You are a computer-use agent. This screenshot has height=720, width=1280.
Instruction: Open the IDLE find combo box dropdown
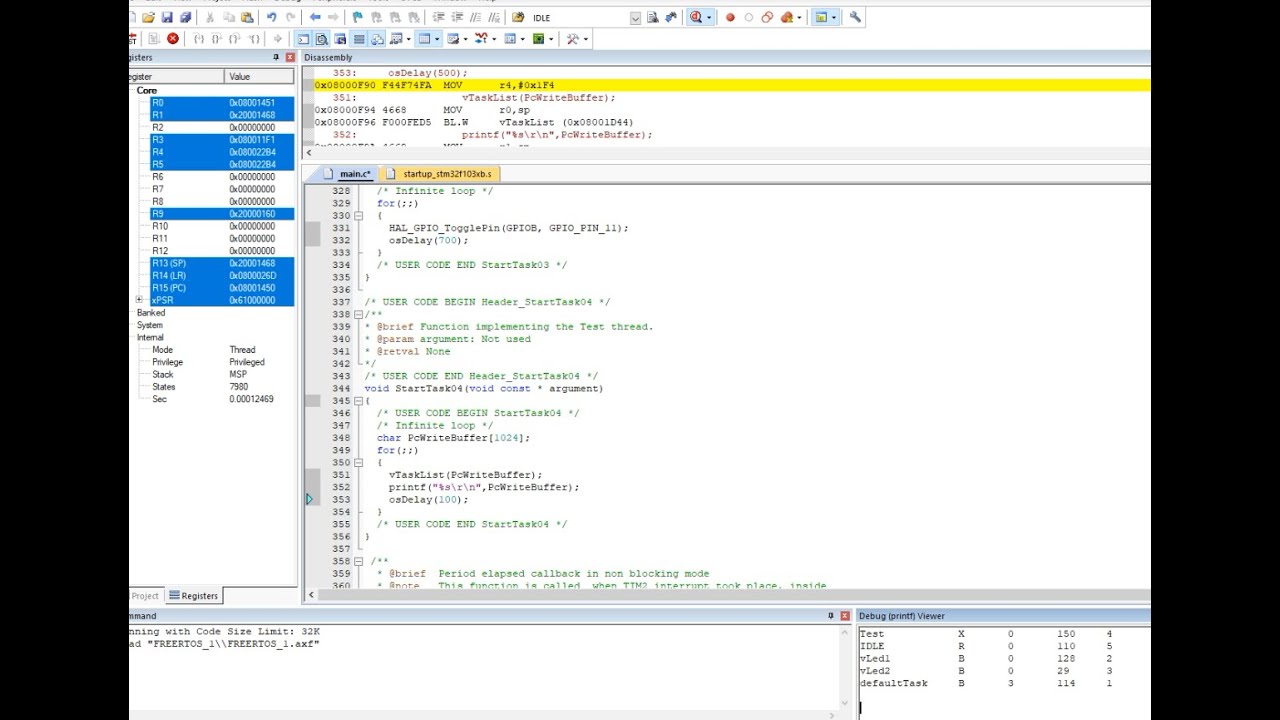(x=635, y=18)
